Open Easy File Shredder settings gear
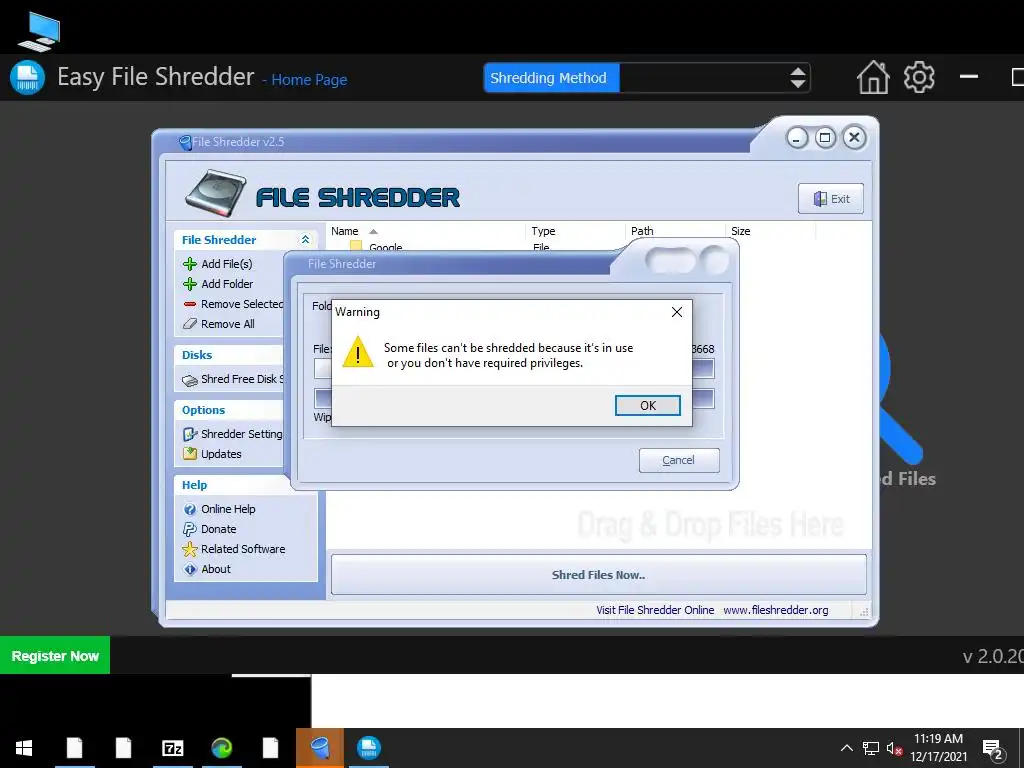The height and width of the screenshot is (768, 1024). point(919,77)
